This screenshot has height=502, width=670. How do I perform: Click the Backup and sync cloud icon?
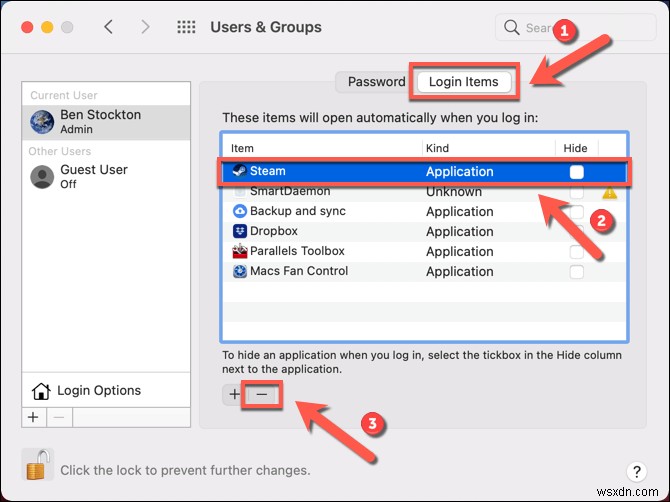coord(240,211)
